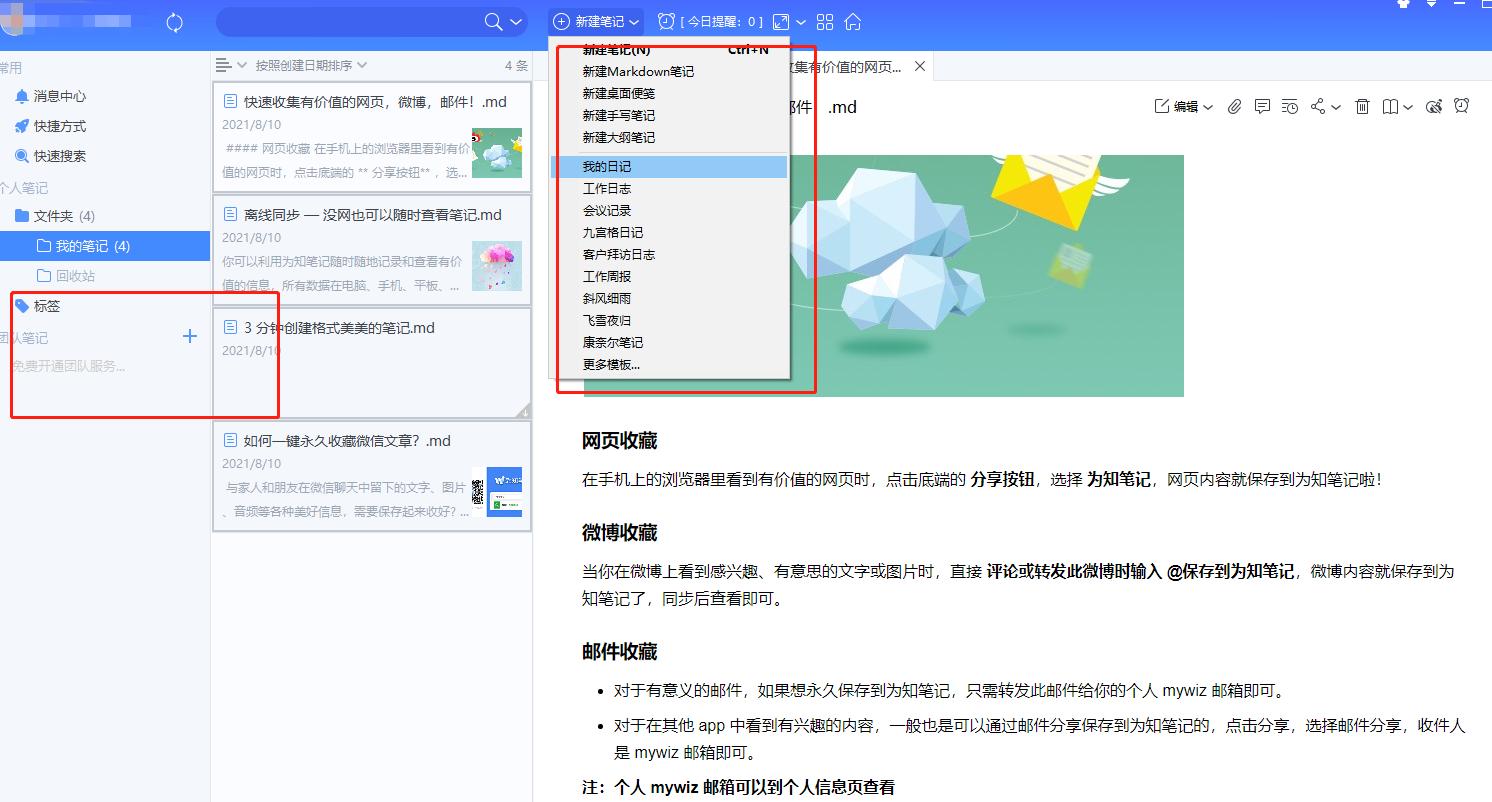
Task: Open the share options chevron next to share icon
Action: pos(1334,107)
